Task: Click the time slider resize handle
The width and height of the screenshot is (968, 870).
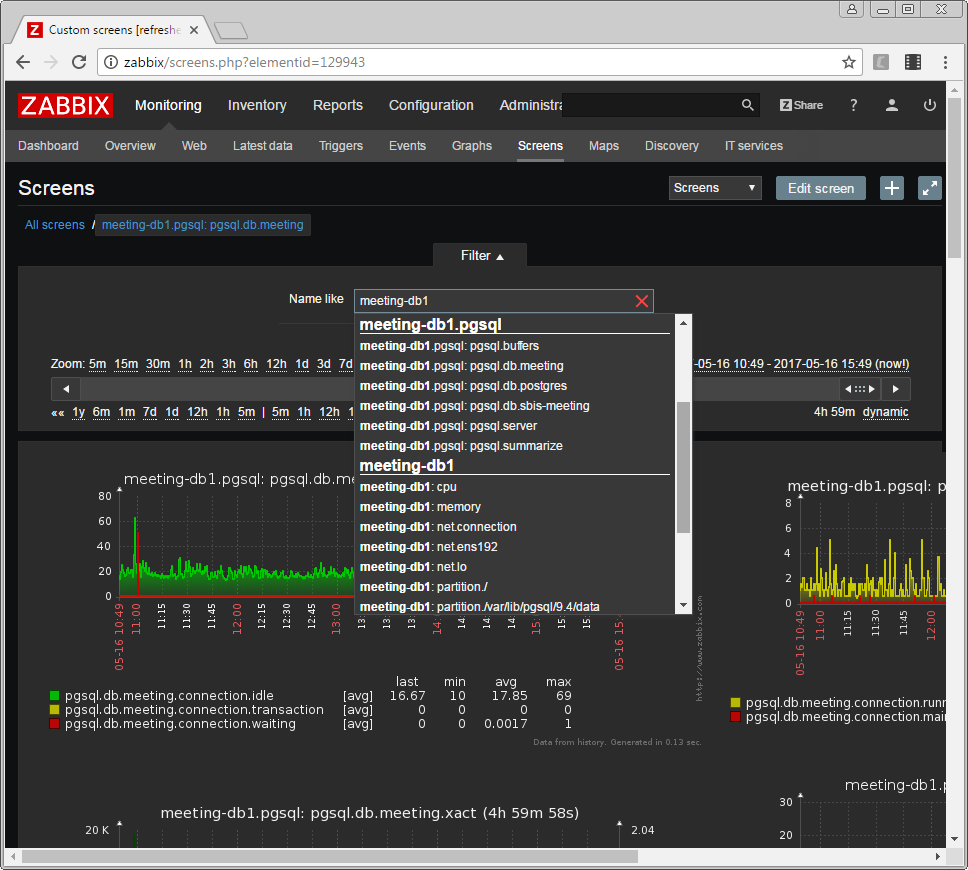Action: click(x=859, y=389)
